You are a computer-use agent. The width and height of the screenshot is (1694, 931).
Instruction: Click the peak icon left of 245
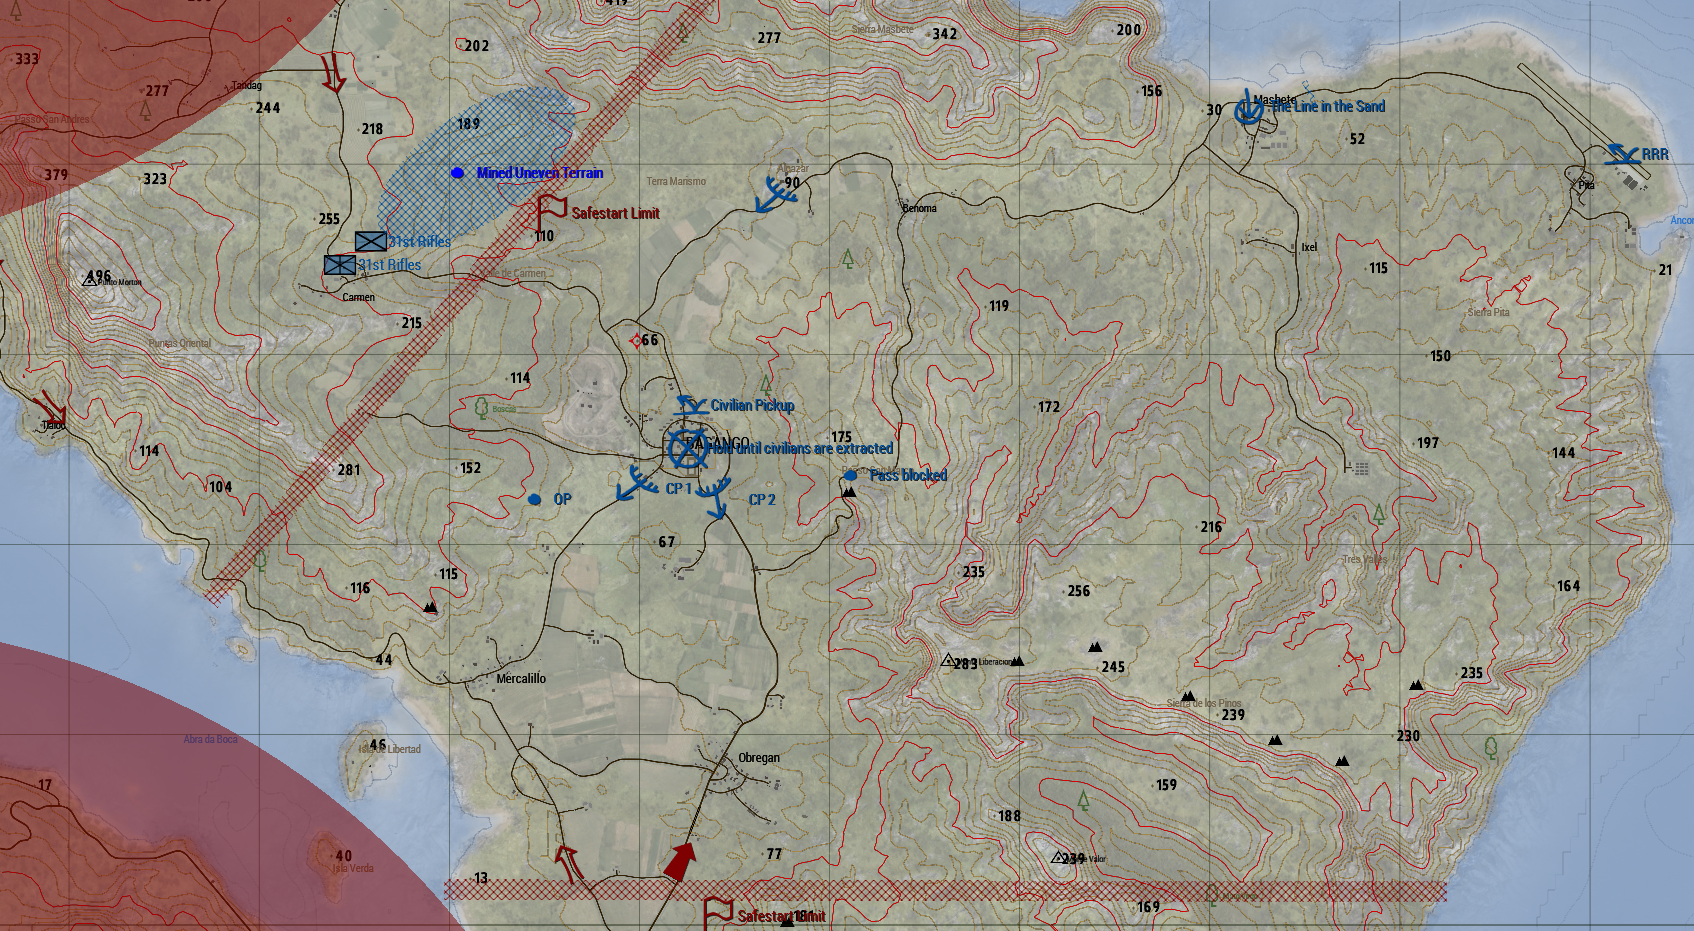tap(1095, 647)
